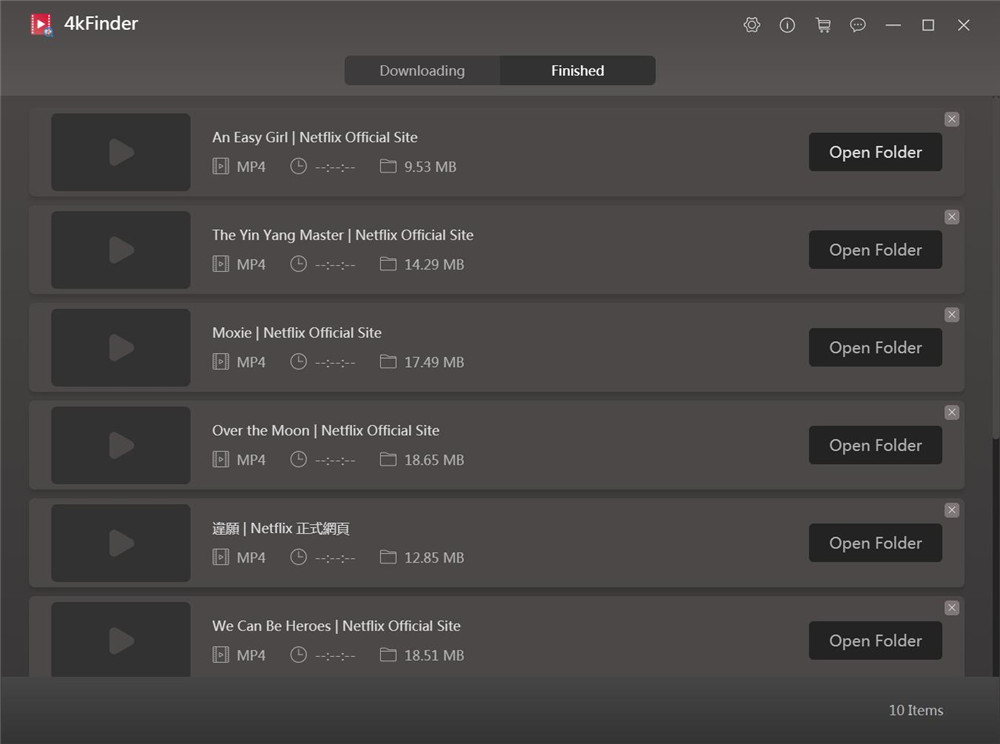Click the Moxie | Netflix Official Site title

coord(296,332)
